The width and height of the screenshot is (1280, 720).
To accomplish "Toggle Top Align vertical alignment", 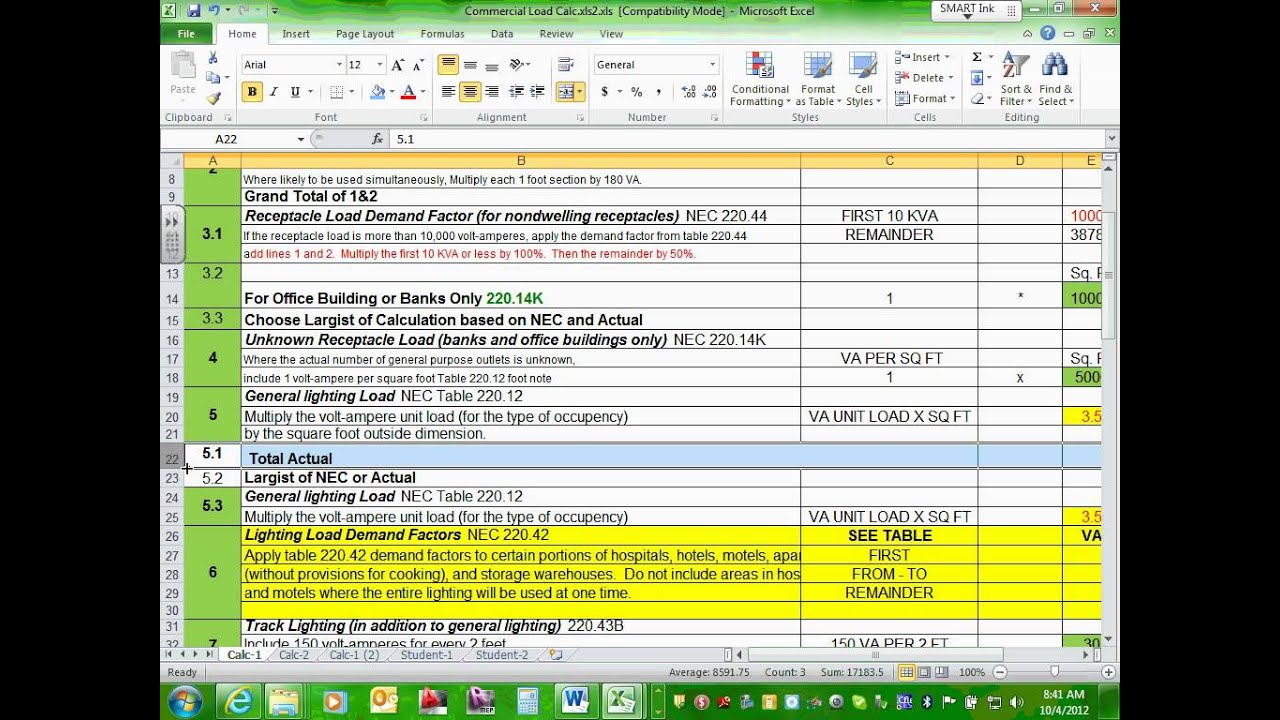I will point(448,65).
